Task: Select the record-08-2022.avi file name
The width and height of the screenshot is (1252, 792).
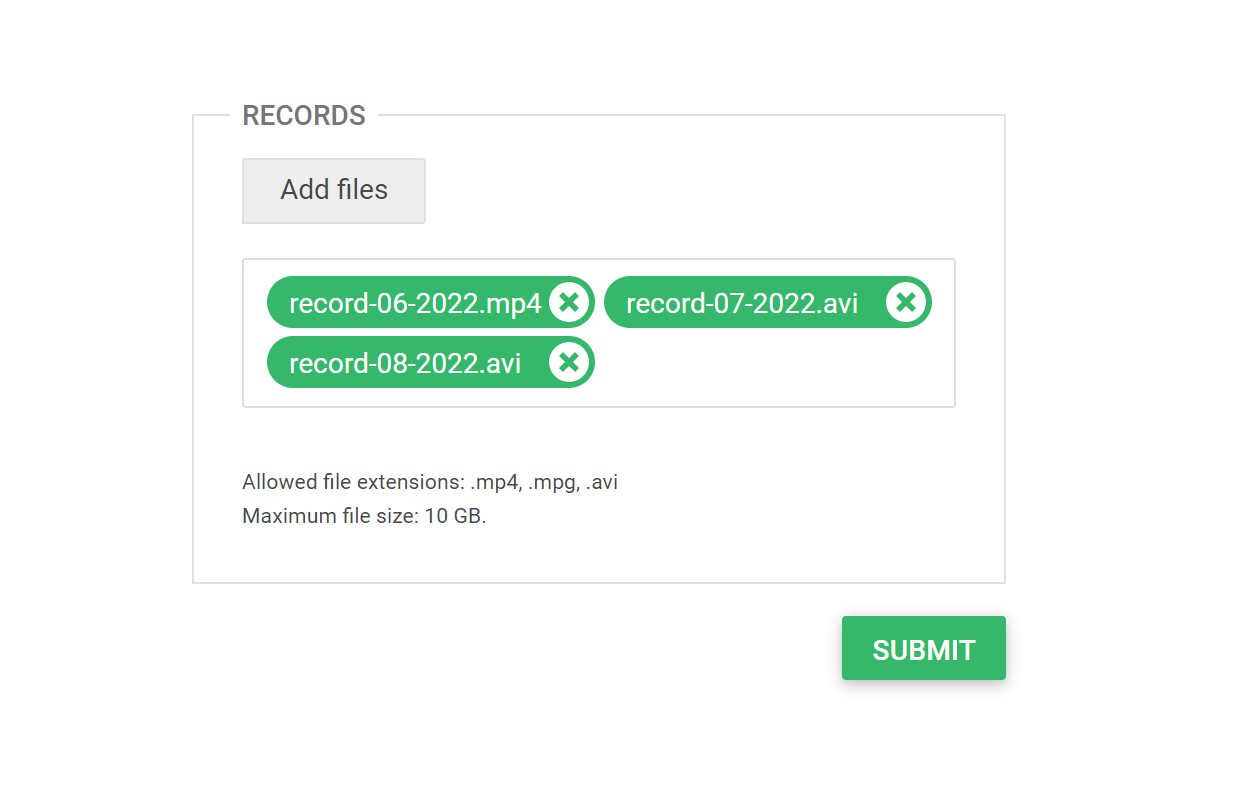Action: click(405, 363)
